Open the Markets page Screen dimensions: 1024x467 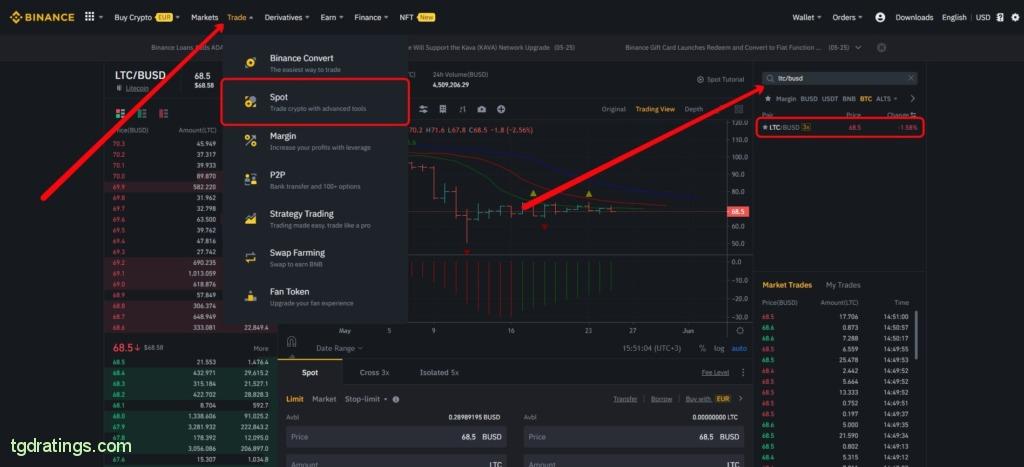tap(204, 18)
